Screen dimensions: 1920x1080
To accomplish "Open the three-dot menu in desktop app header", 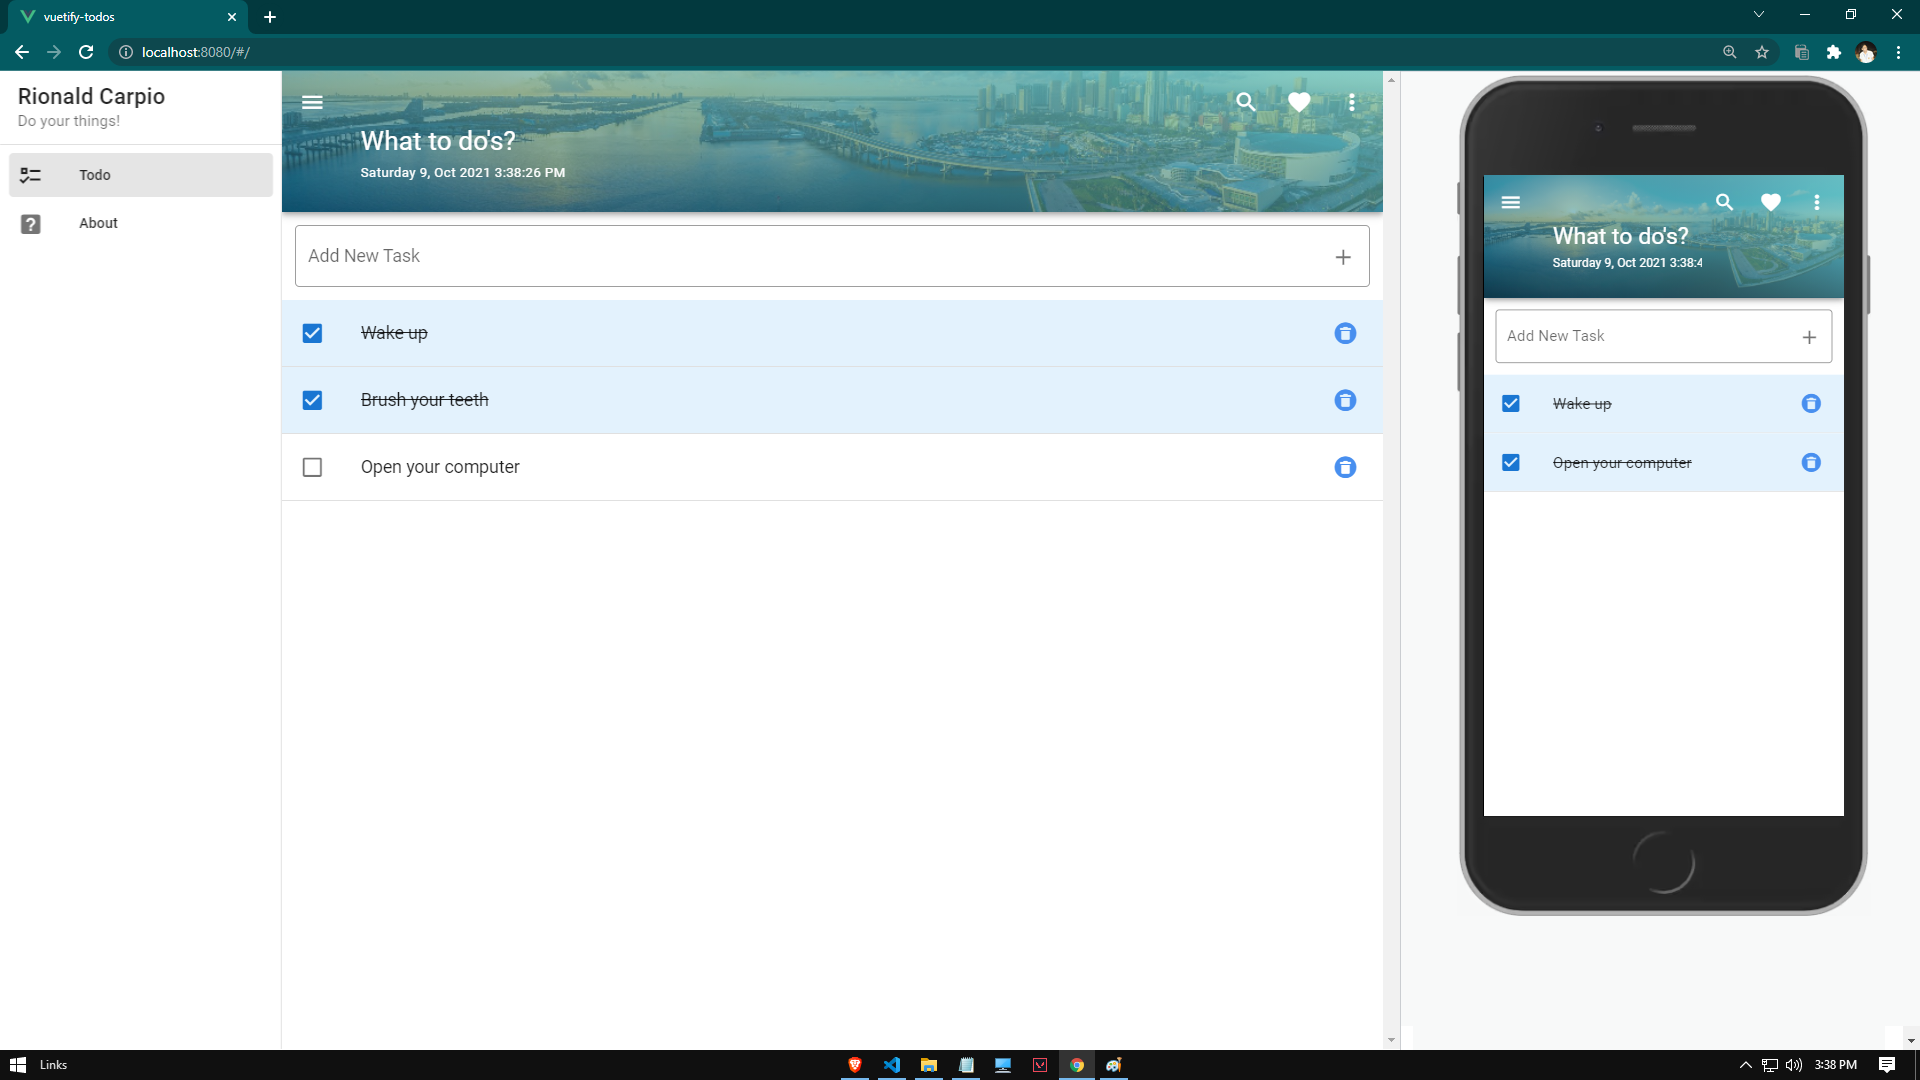I will coord(1352,102).
